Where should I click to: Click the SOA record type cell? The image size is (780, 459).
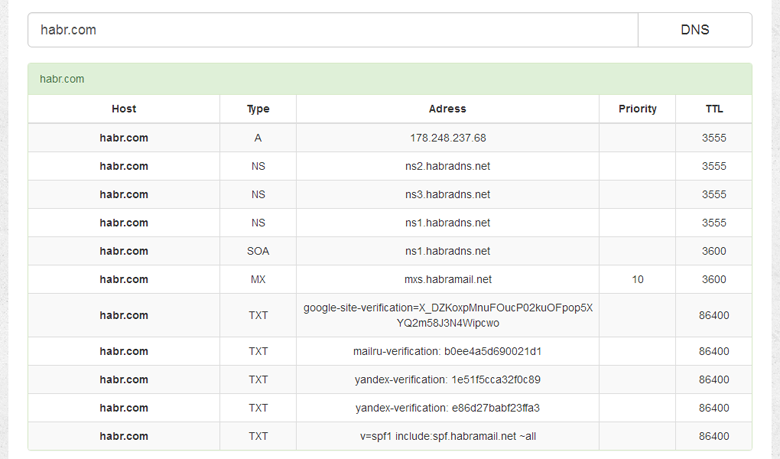point(258,251)
